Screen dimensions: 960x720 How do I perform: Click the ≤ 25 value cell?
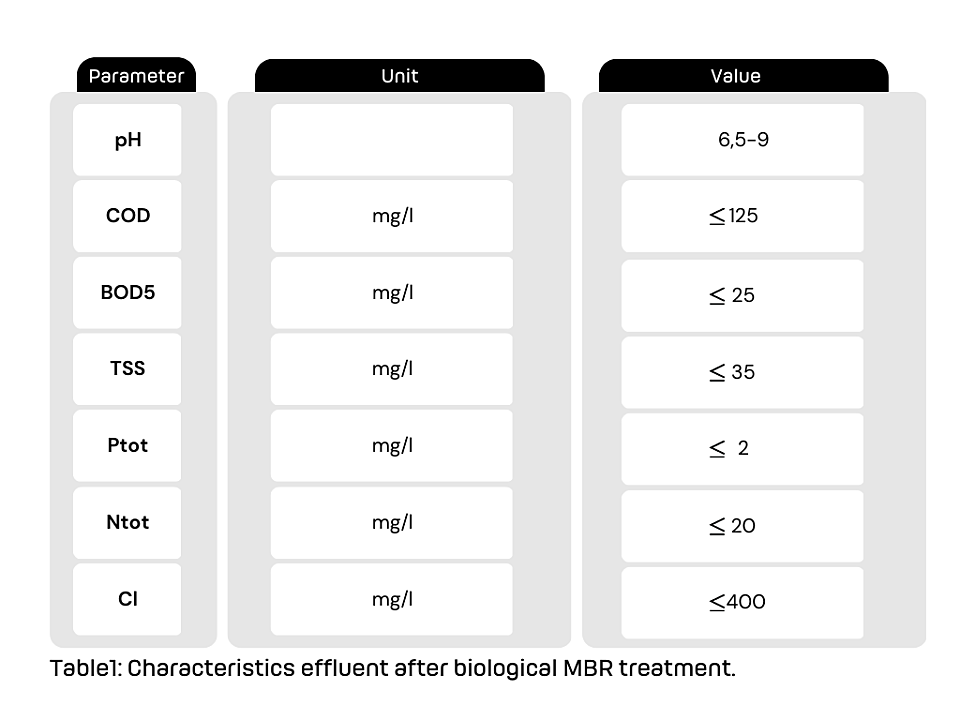(743, 296)
